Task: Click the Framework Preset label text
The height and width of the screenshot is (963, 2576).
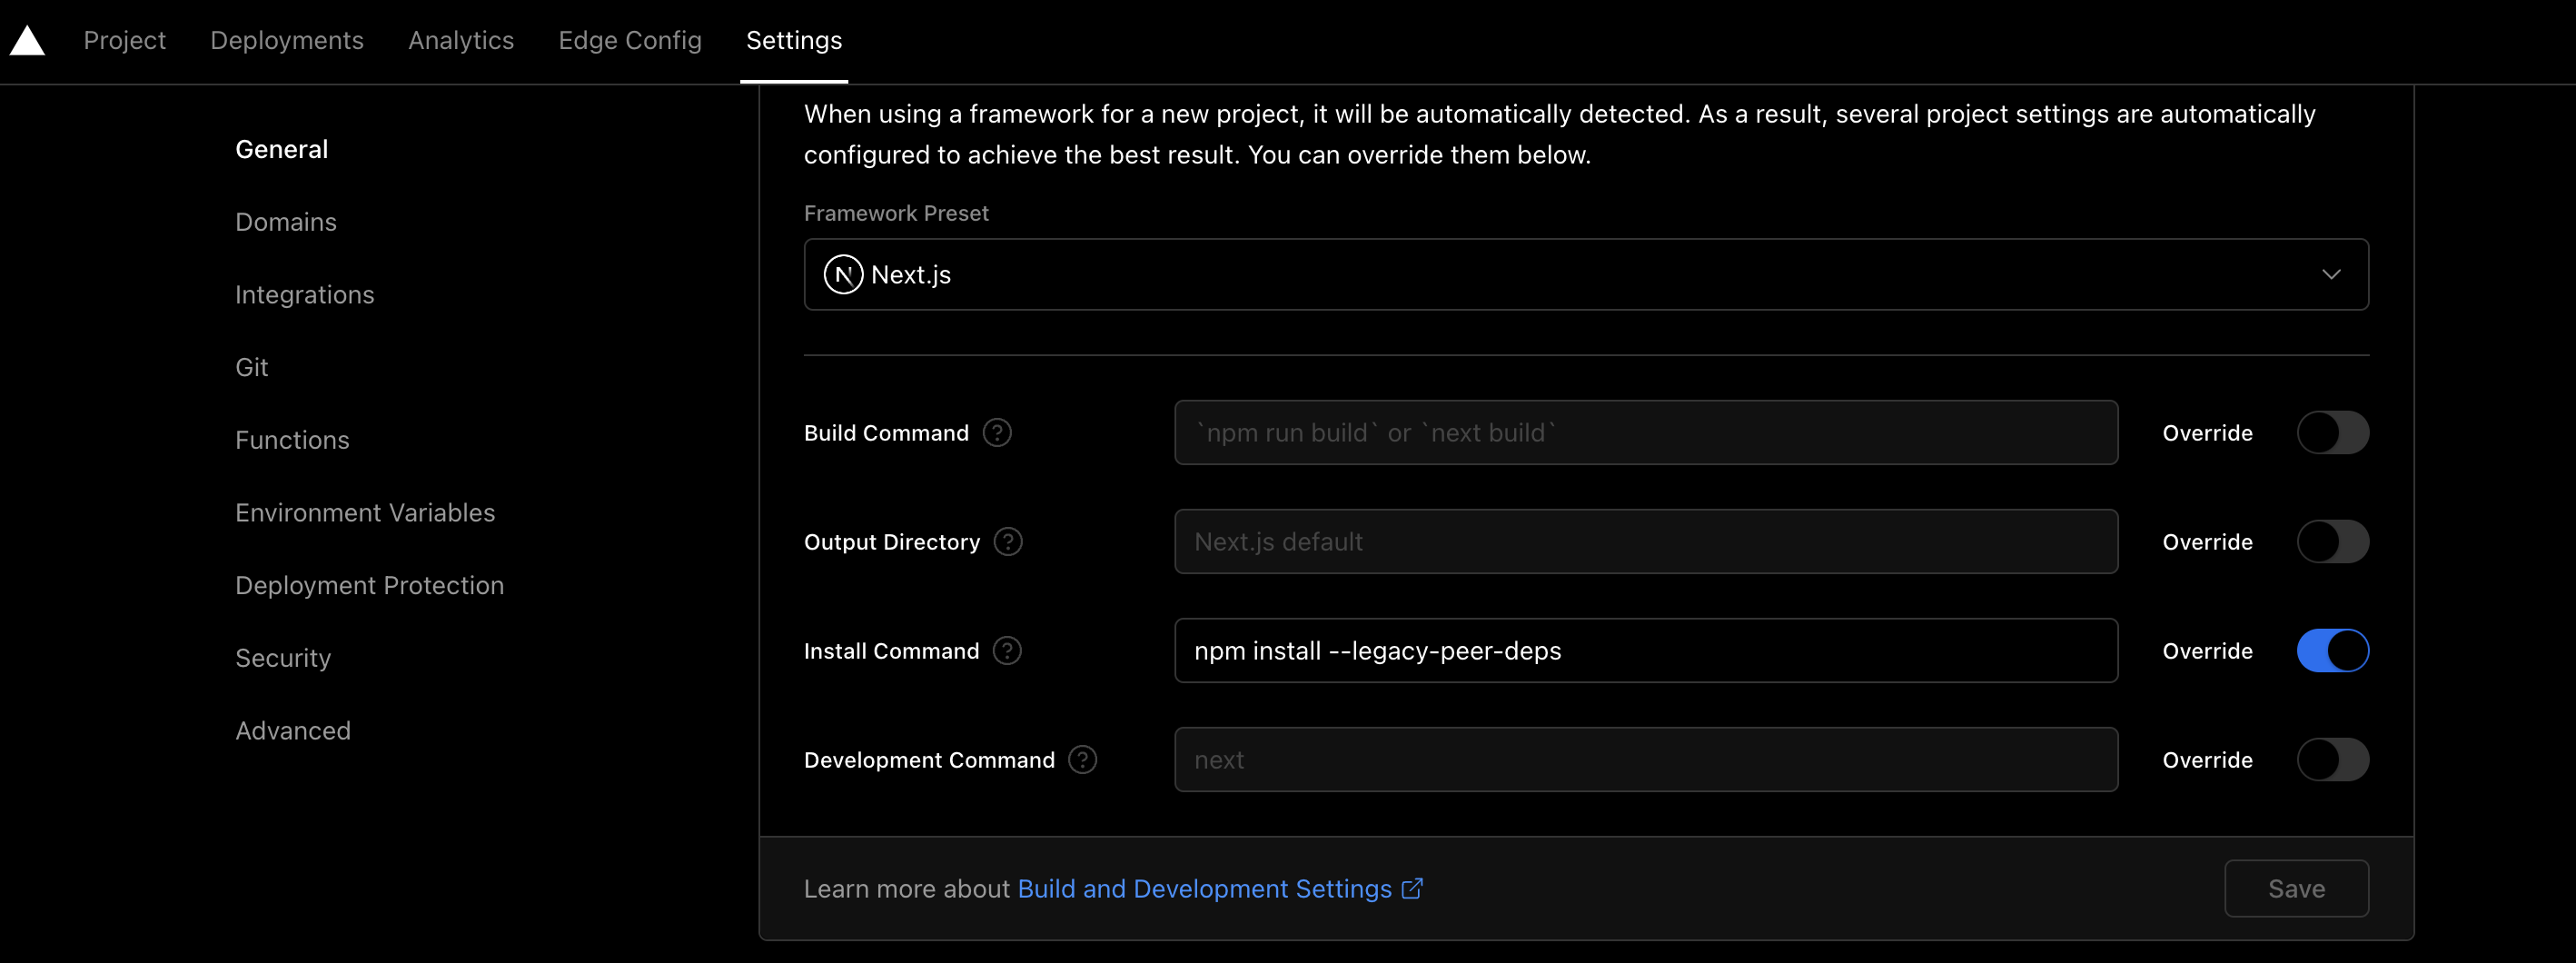Action: (x=896, y=213)
